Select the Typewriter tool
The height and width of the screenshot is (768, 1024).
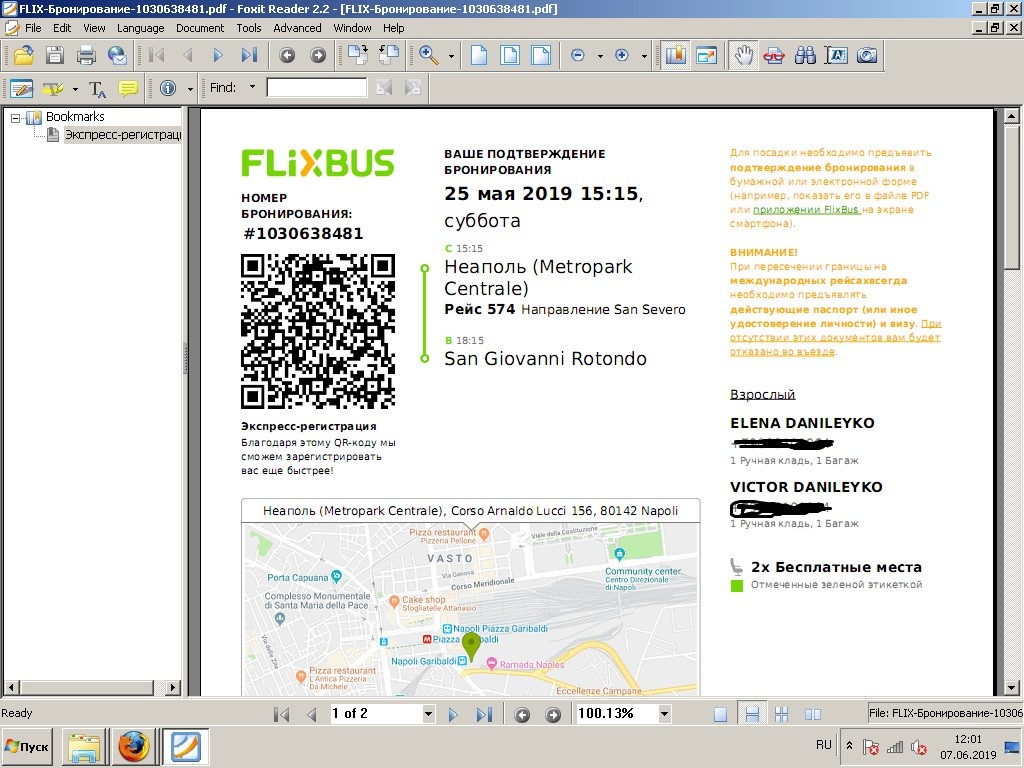97,88
